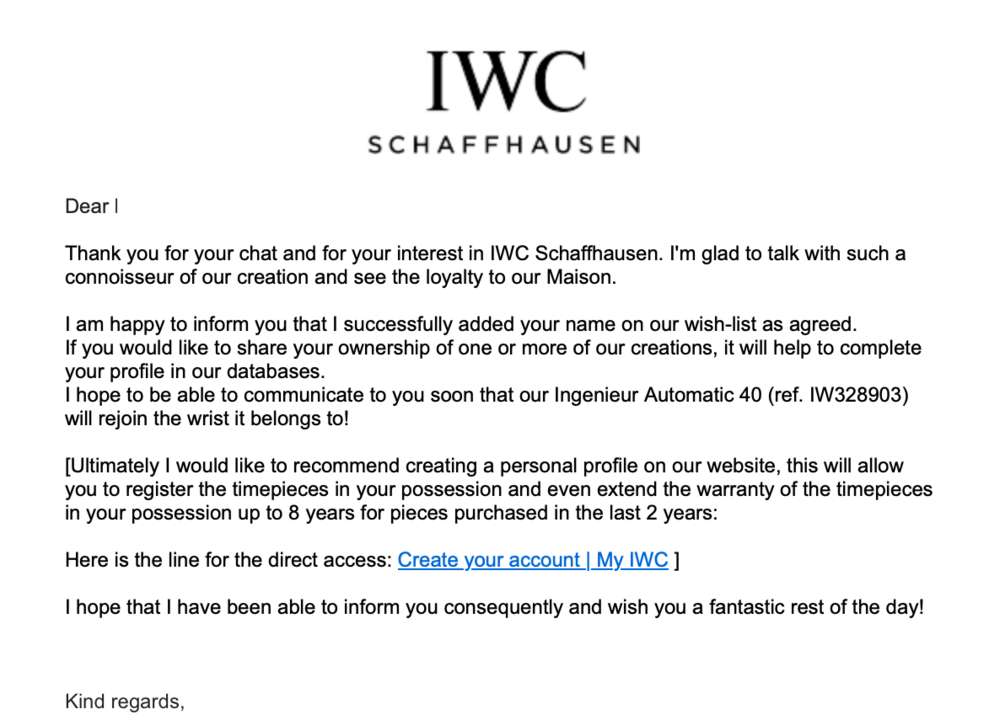Screen dimensions: 1000x725
Task: Click the text Here is the line for the direct access
Action: [228, 560]
